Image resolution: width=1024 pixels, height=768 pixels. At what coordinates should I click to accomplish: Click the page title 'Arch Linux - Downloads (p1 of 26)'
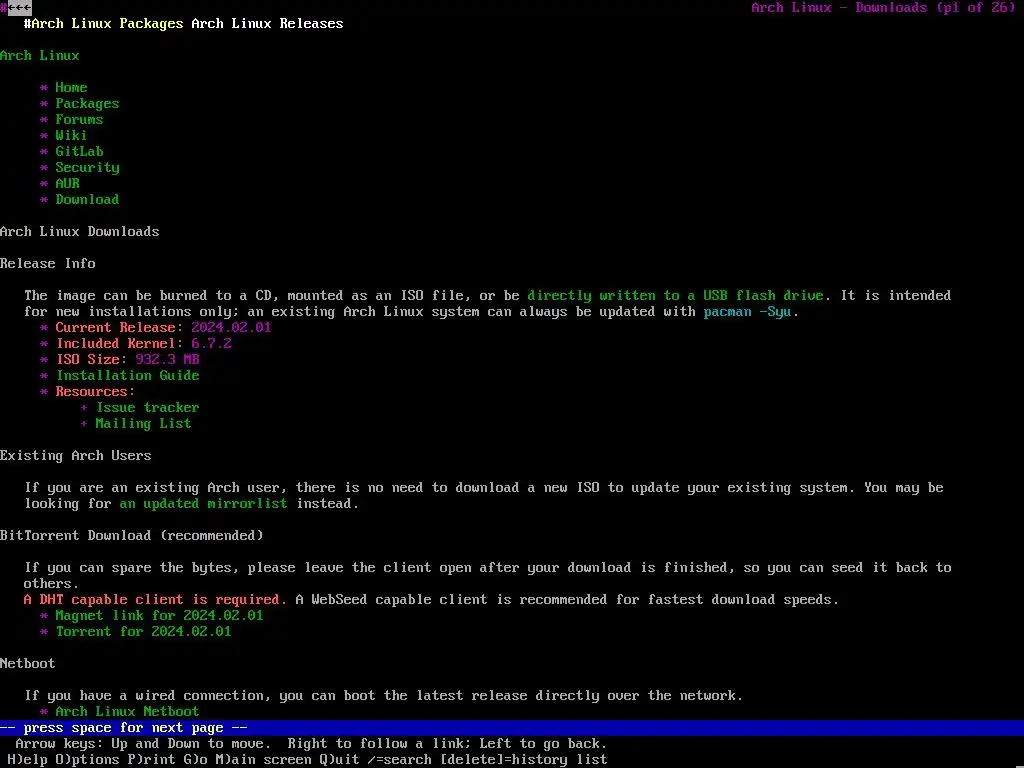click(884, 8)
